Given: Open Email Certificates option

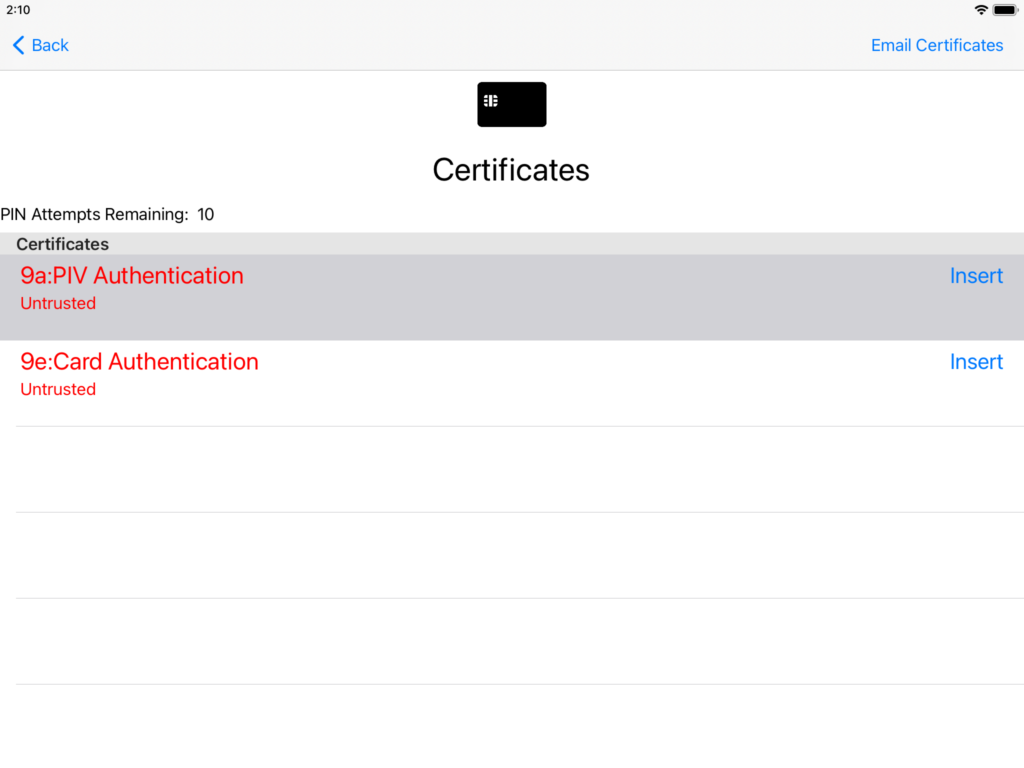Looking at the screenshot, I should tap(936, 45).
